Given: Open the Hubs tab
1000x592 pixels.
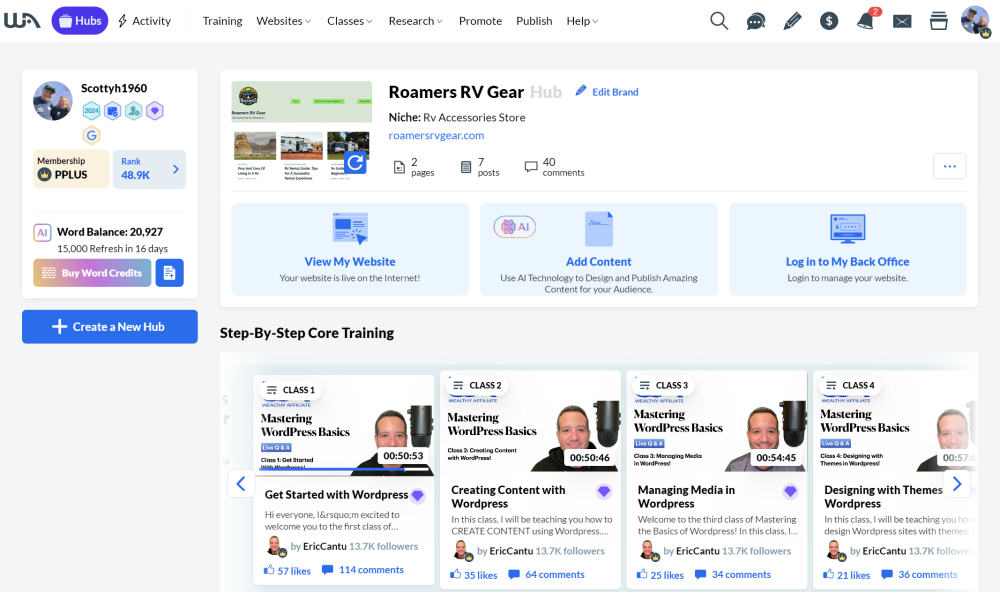Looking at the screenshot, I should 80,21.
